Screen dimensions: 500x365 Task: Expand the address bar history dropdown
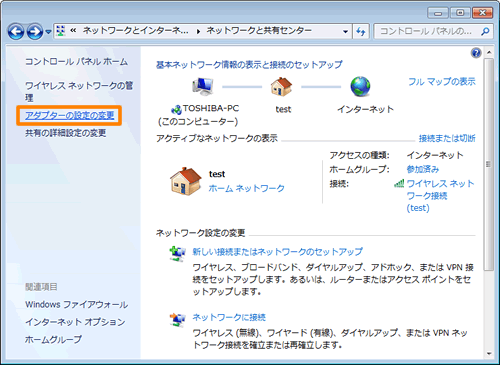coord(345,32)
